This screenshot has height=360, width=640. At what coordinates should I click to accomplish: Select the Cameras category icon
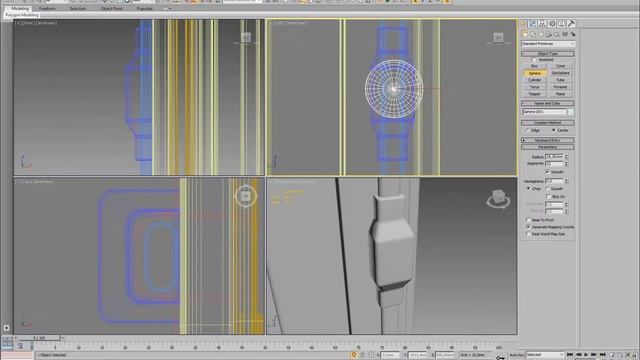pos(549,35)
